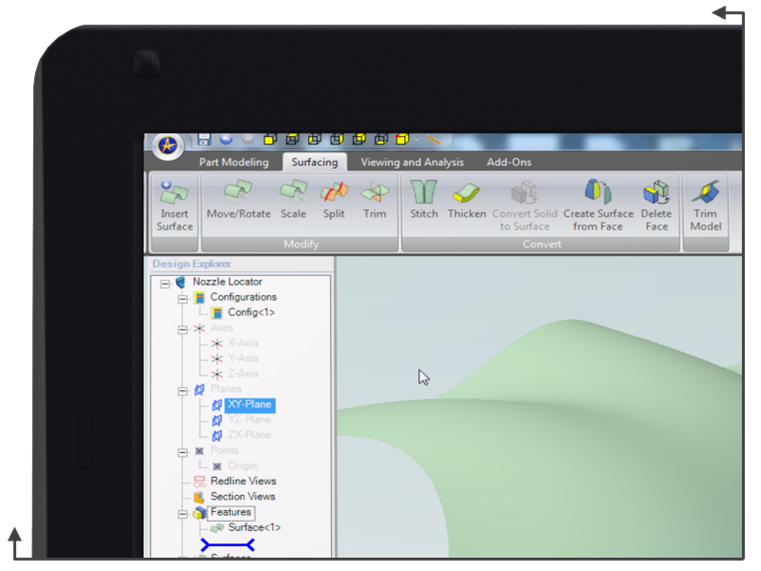
Task: Click the Trim Model tool
Action: (x=706, y=206)
